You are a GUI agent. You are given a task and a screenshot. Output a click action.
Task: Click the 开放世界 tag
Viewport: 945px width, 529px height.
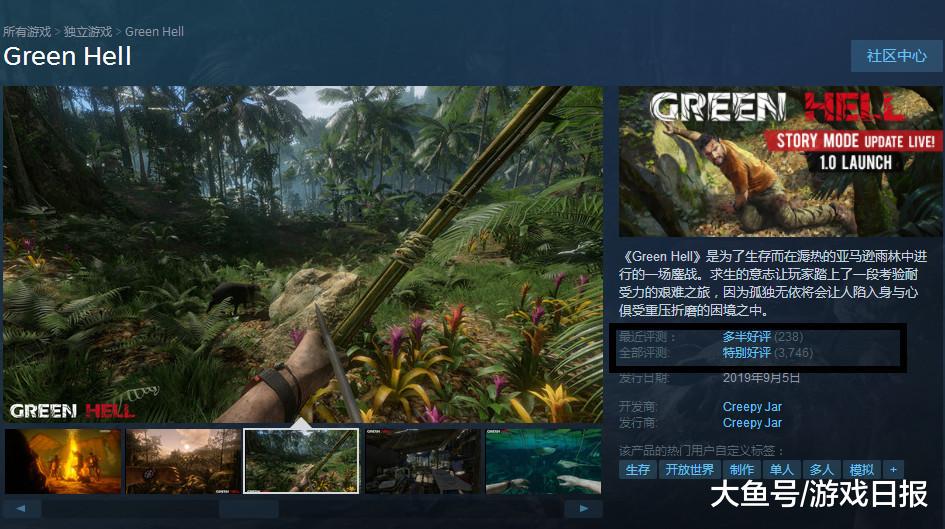point(689,469)
